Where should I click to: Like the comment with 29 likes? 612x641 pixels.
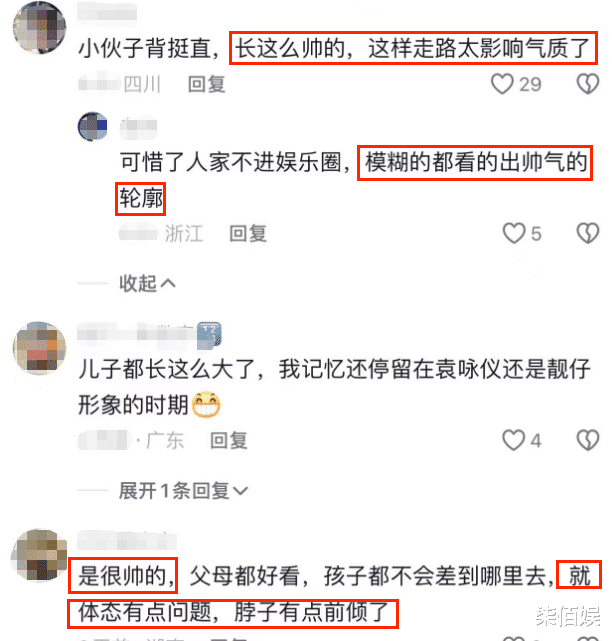[502, 84]
